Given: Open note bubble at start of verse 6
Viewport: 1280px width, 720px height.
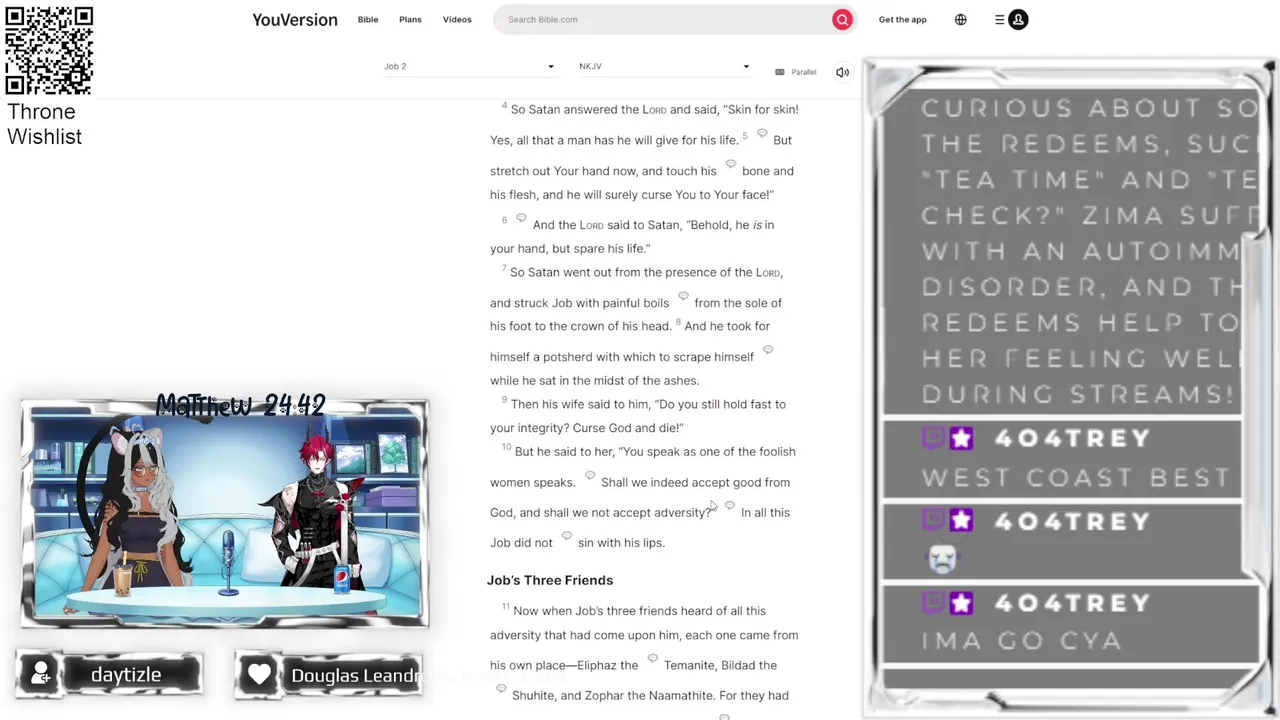Looking at the screenshot, I should tap(521, 218).
